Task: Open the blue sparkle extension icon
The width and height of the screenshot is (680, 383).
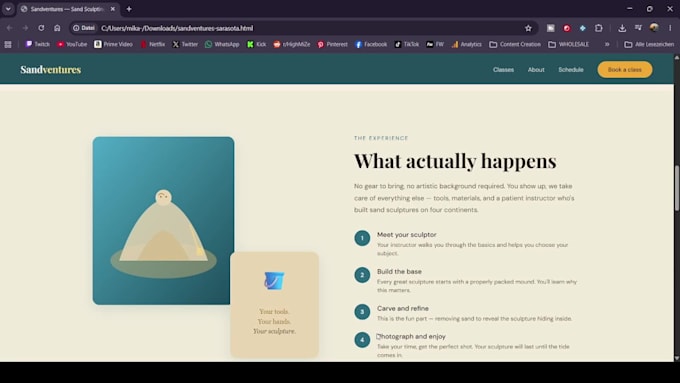Action: (582, 28)
